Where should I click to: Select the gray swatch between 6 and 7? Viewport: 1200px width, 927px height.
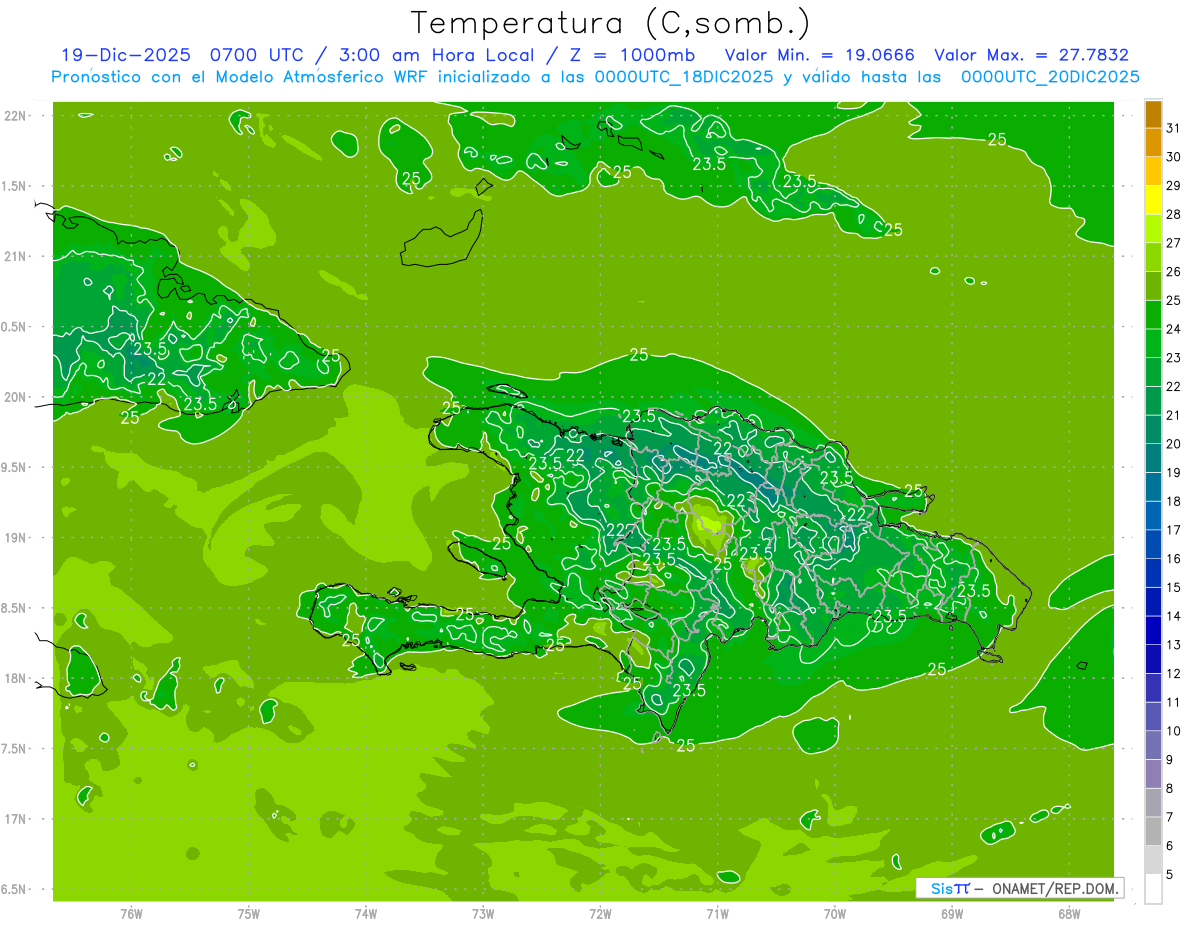(1153, 832)
